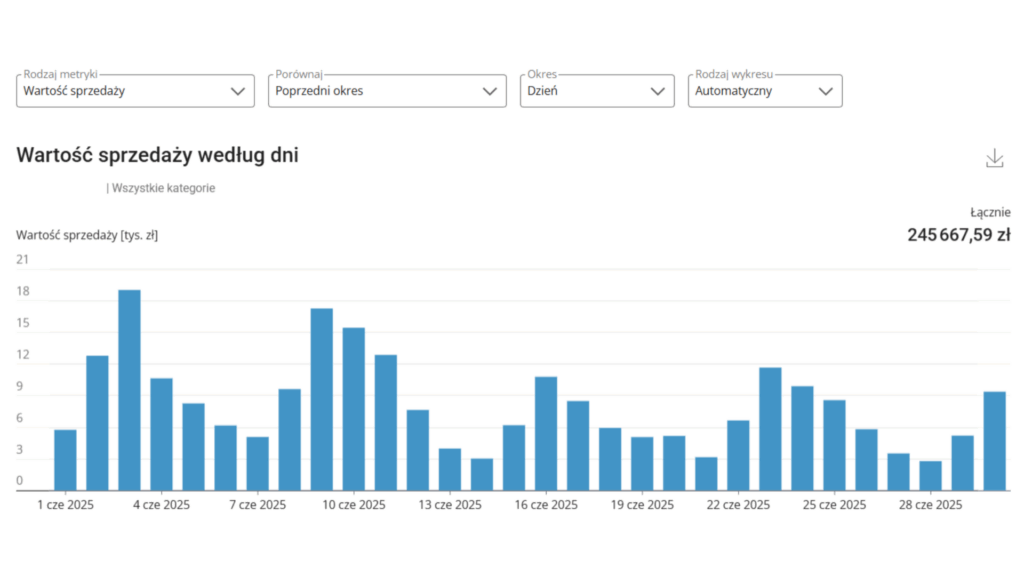Click the bar for 10 cze 2025
Image resolution: width=1024 pixels, height=576 pixels.
[354, 409]
